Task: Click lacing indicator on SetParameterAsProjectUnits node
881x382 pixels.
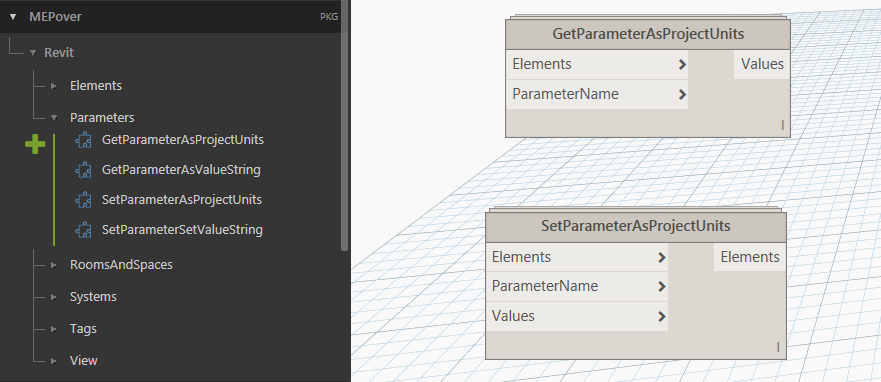Action: click(x=778, y=347)
